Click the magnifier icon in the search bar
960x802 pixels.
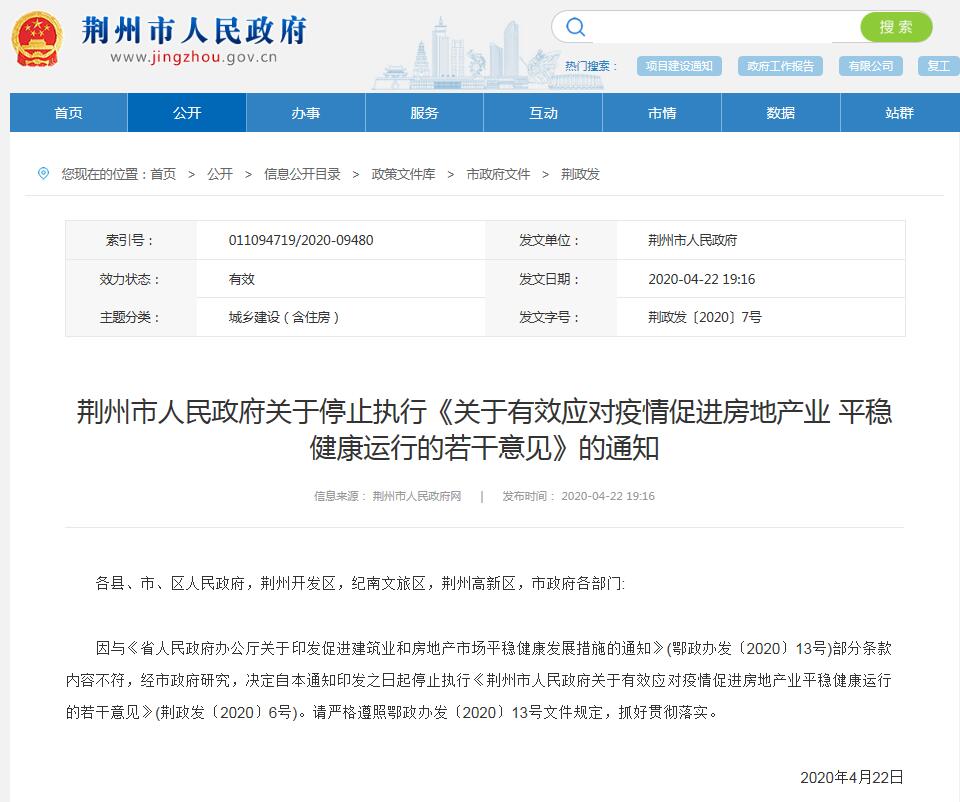pyautogui.click(x=575, y=27)
